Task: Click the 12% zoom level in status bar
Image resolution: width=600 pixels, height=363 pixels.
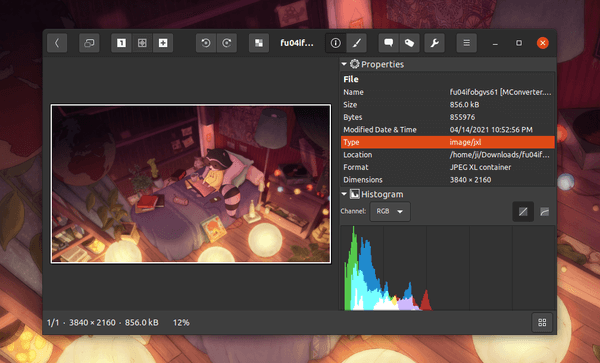Action: click(x=181, y=323)
